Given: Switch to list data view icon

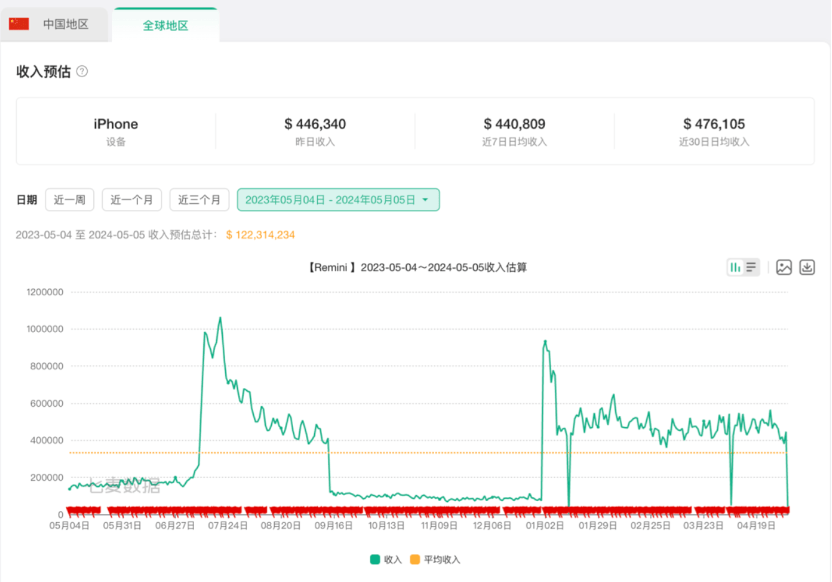Looking at the screenshot, I should coord(751,267).
